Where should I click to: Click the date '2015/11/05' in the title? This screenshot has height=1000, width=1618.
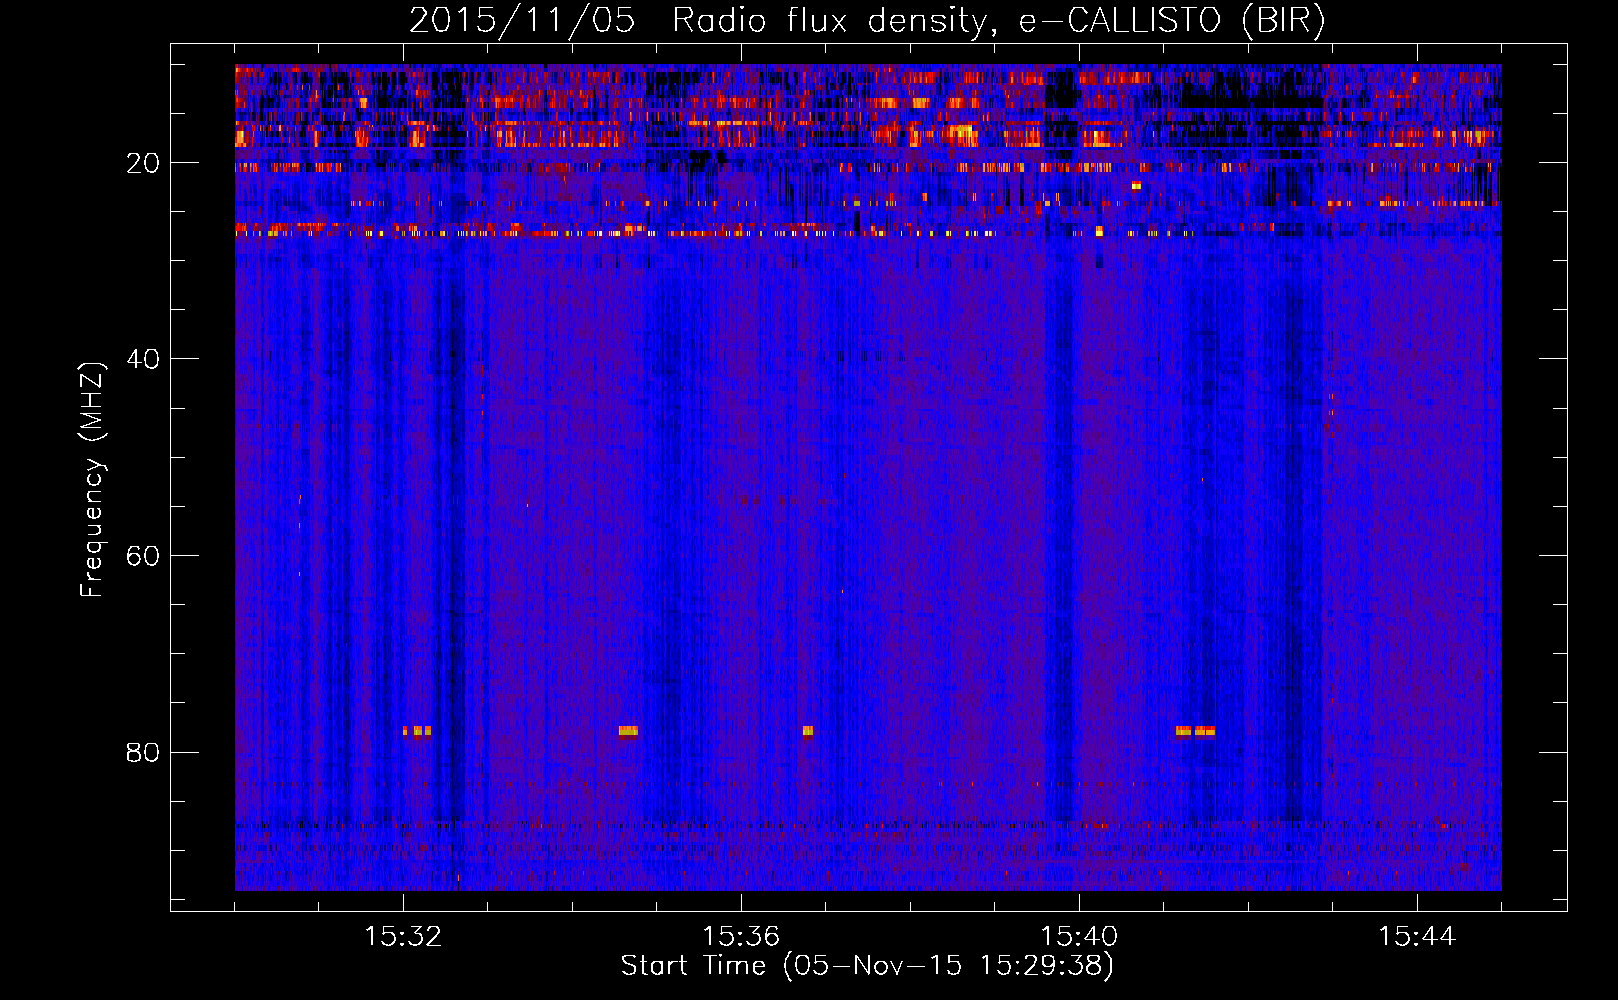pyautogui.click(x=521, y=21)
